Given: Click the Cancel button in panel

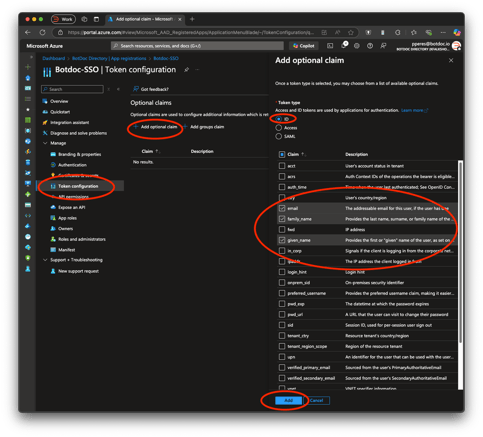Looking at the screenshot, I should [x=316, y=400].
